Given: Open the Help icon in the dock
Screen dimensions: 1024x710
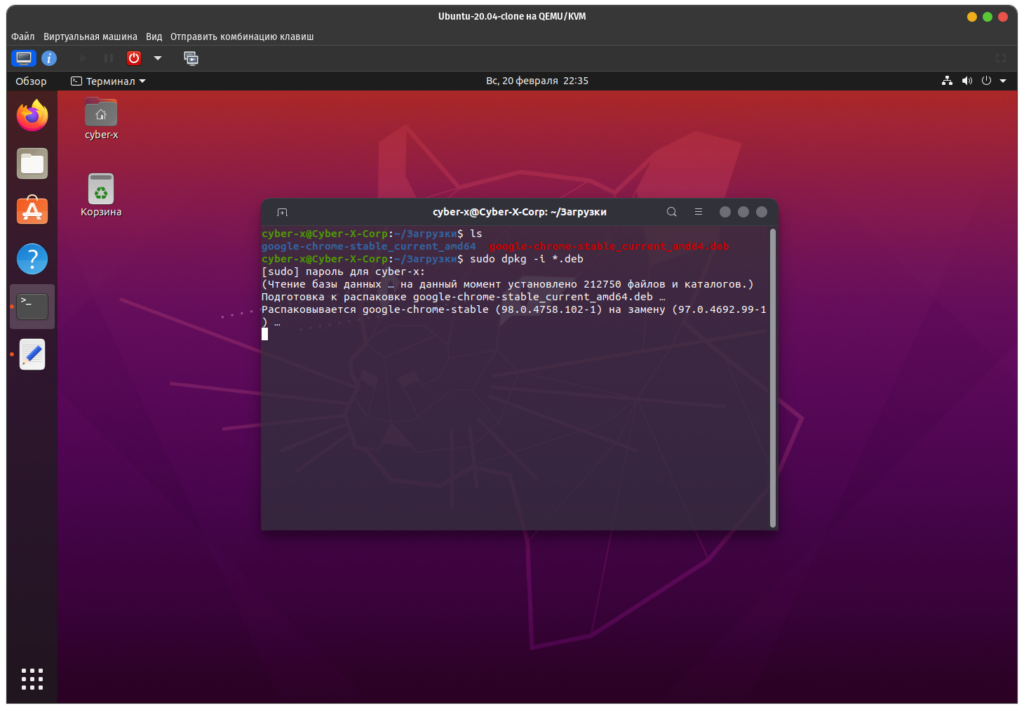Looking at the screenshot, I should pos(32,259).
